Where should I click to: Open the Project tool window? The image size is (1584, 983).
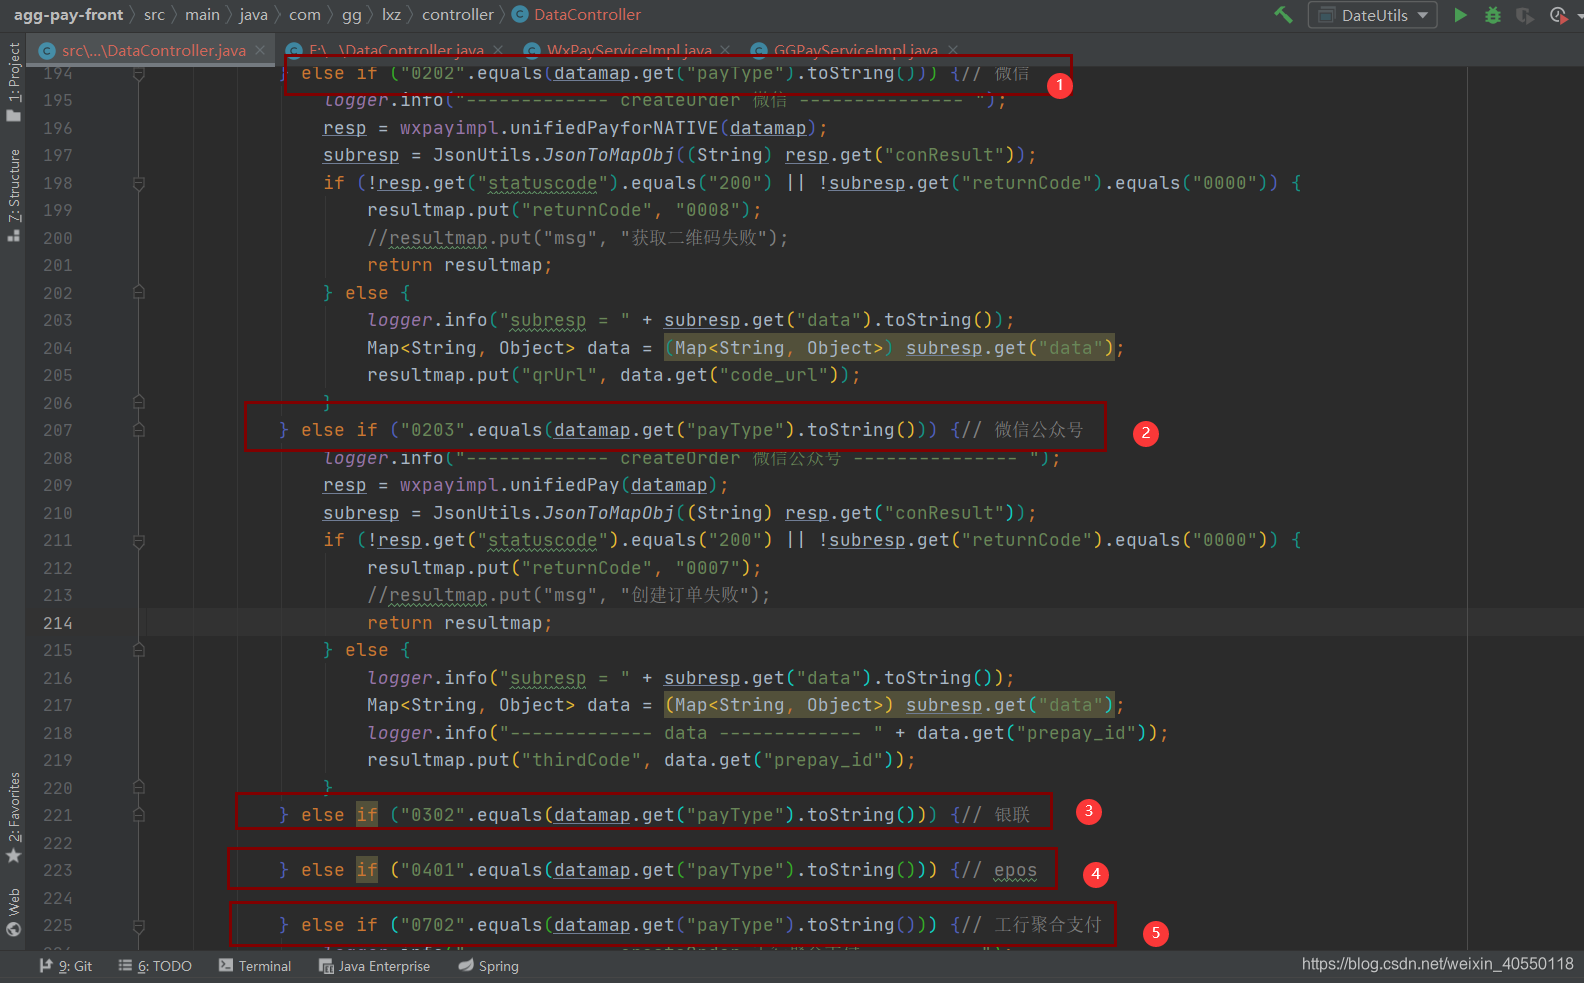point(13,82)
